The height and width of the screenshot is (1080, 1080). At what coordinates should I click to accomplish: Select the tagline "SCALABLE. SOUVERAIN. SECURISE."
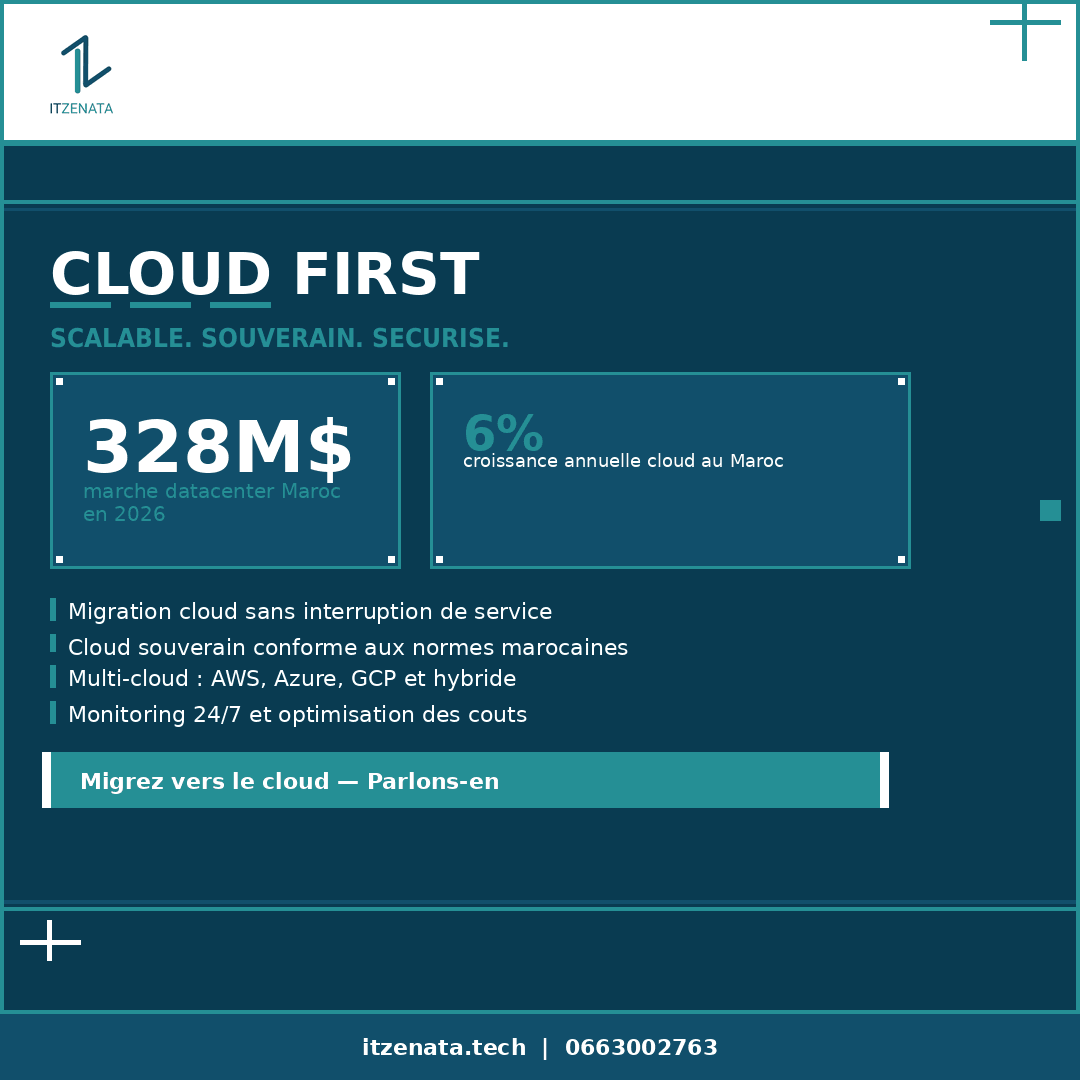(279, 338)
